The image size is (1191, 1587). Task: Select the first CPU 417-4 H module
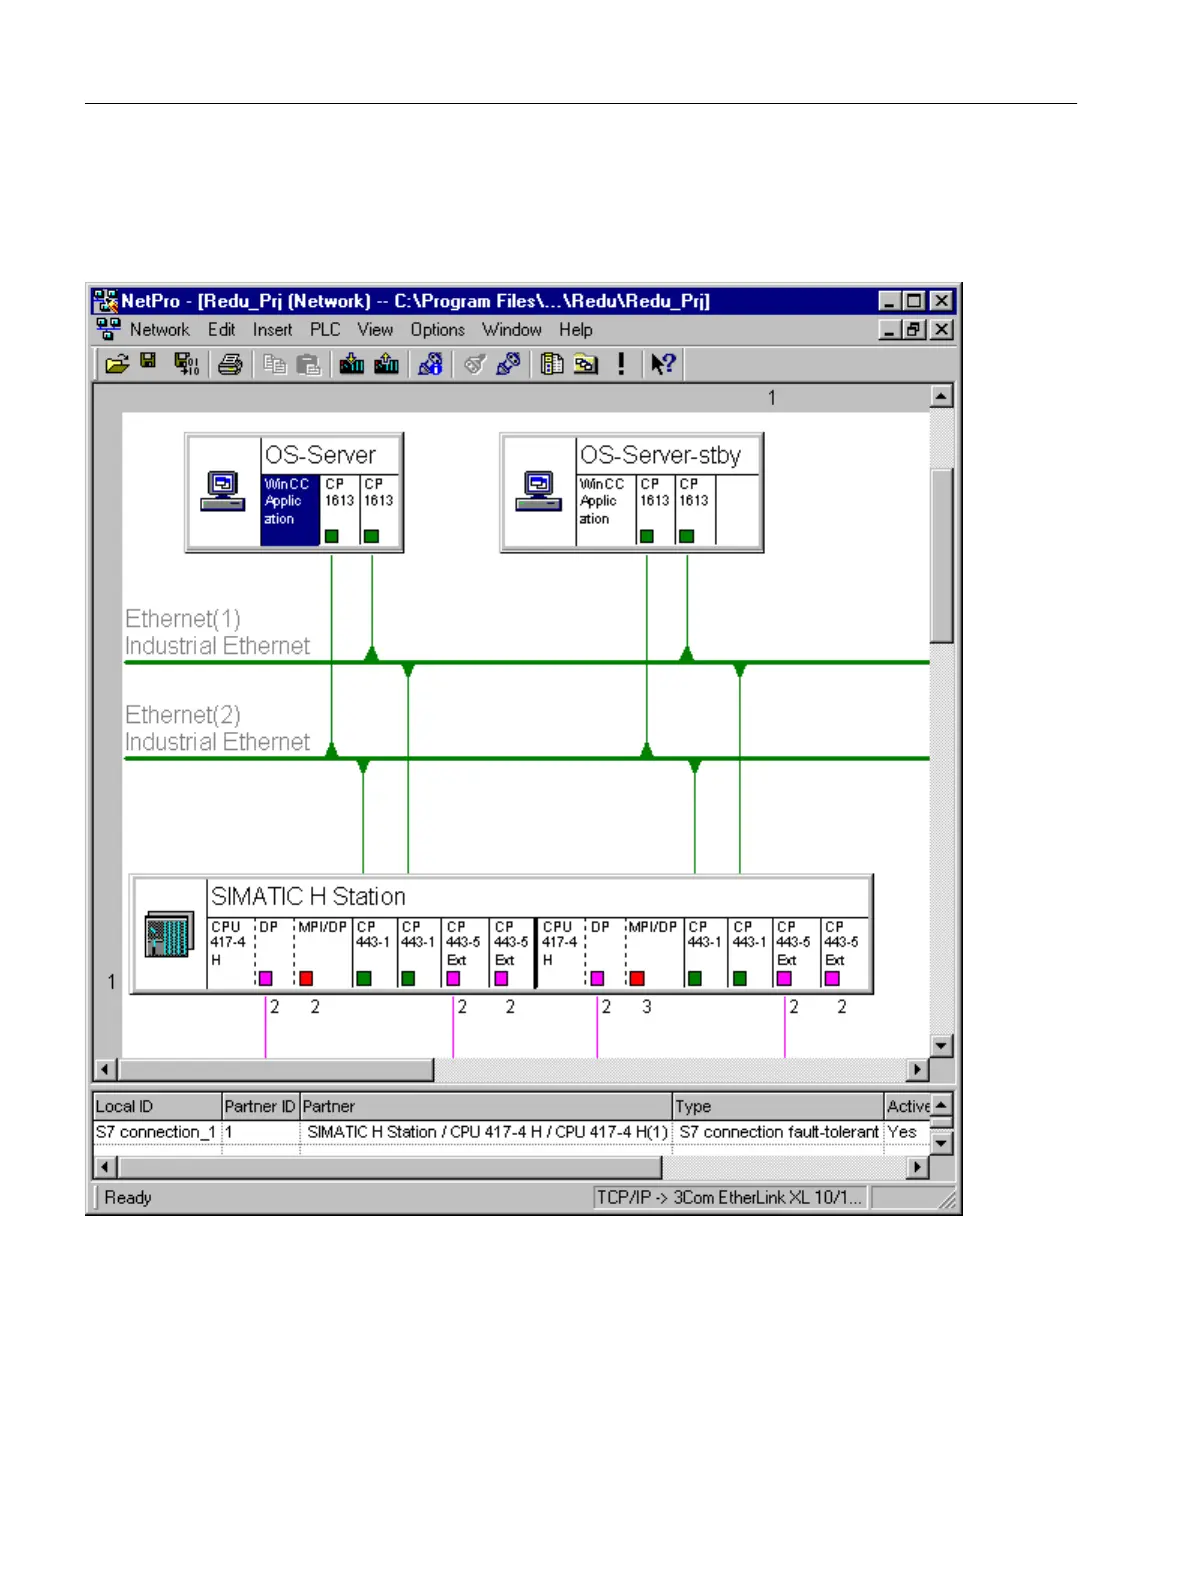pos(230,953)
